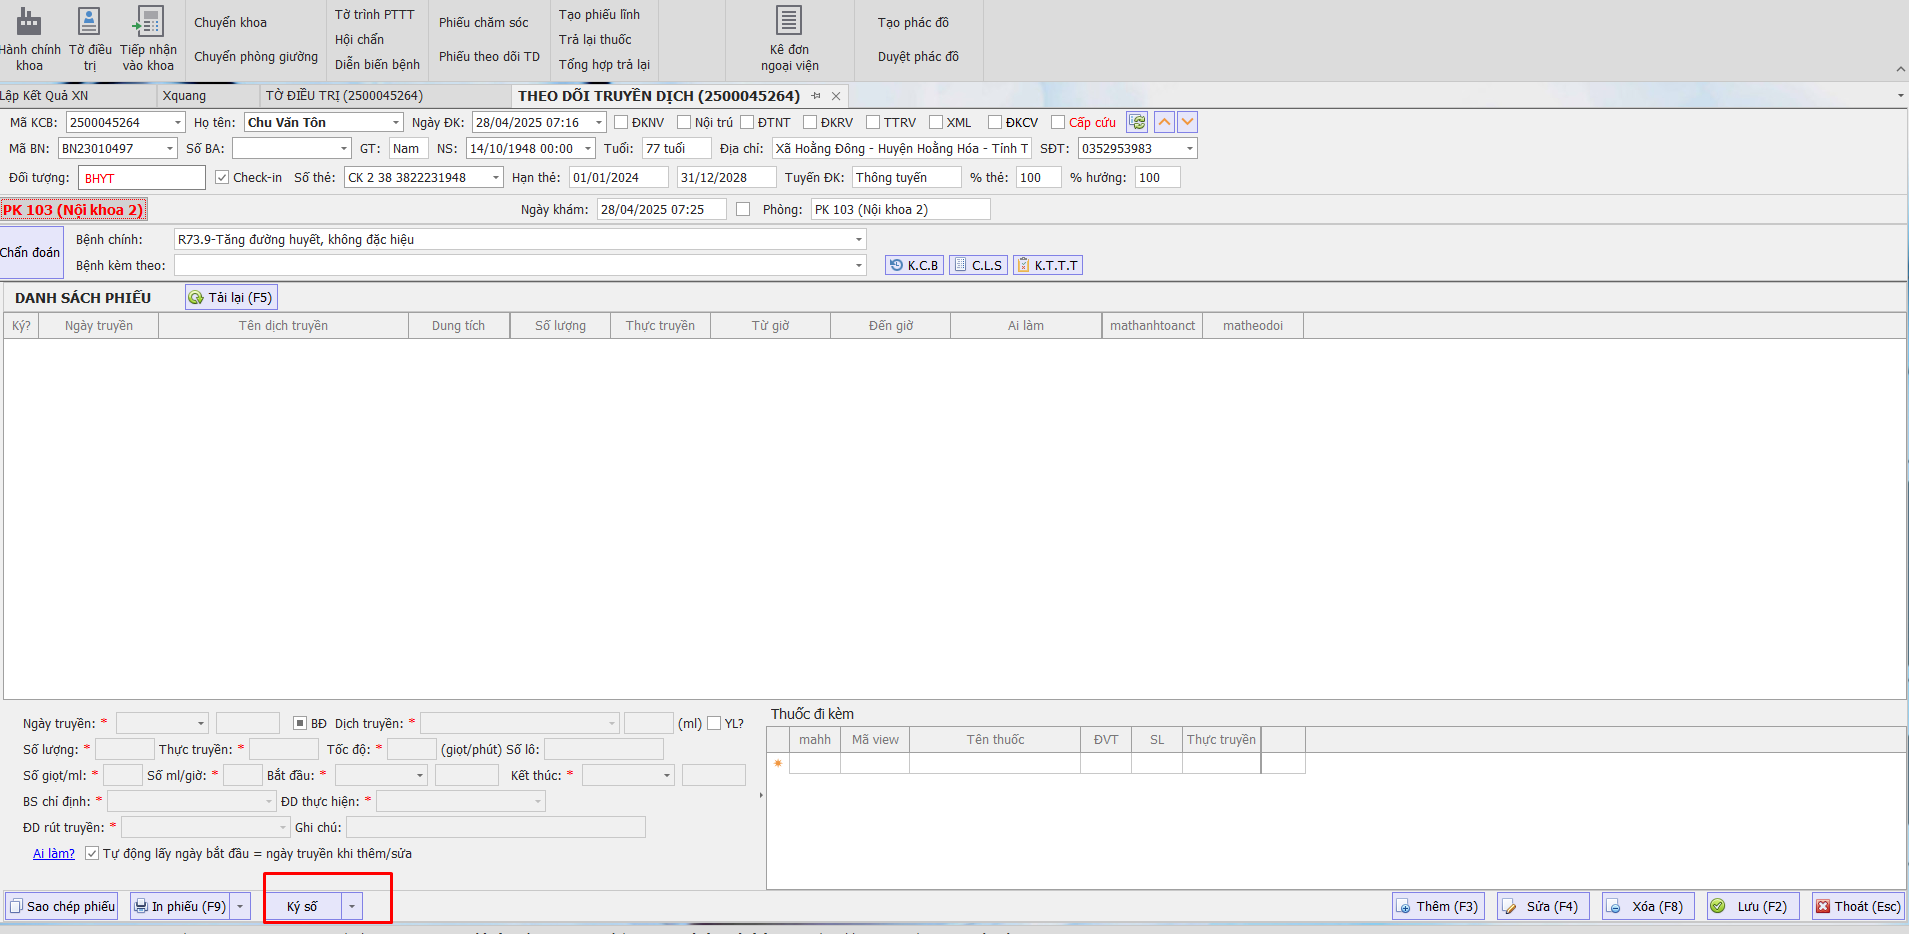Click the Kê đơn ngoại viện icon

[789, 39]
